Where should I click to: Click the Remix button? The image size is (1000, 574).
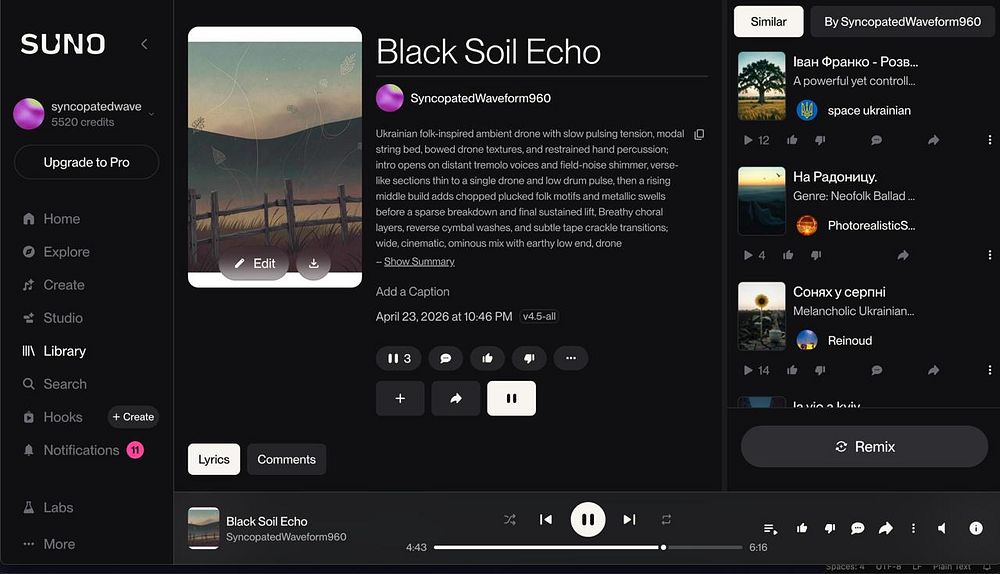864,446
